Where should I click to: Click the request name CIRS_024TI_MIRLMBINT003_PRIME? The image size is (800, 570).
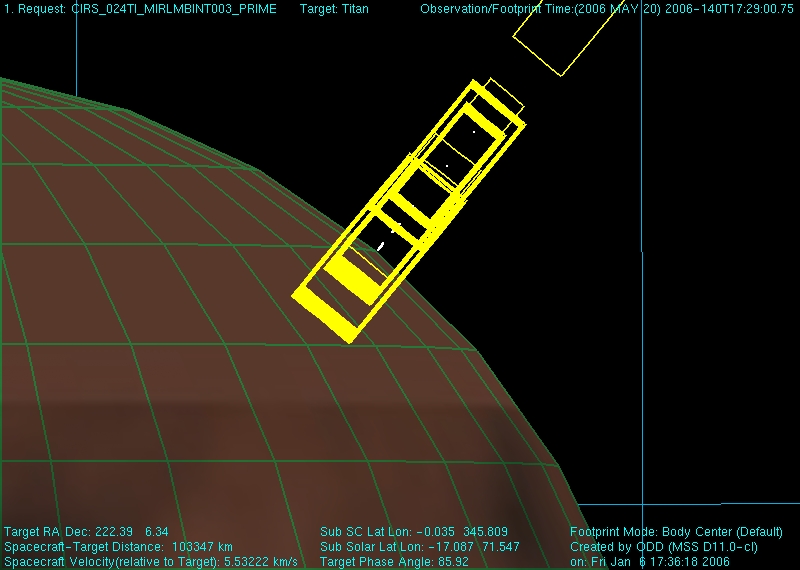[x=174, y=9]
